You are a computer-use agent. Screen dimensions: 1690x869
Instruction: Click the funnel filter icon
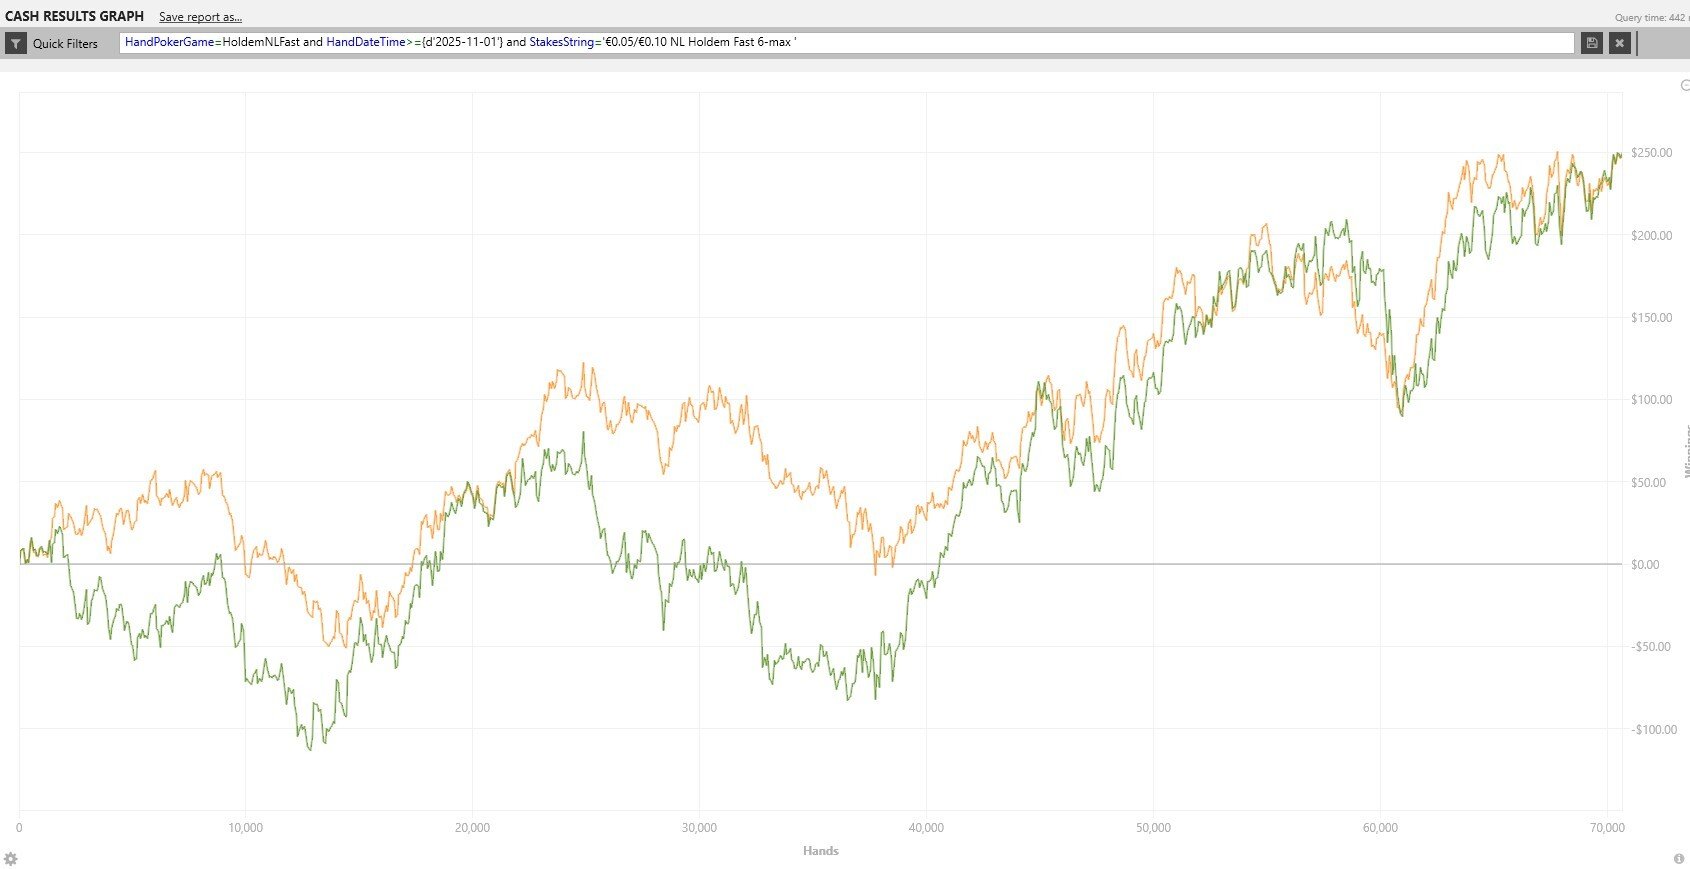coord(16,43)
